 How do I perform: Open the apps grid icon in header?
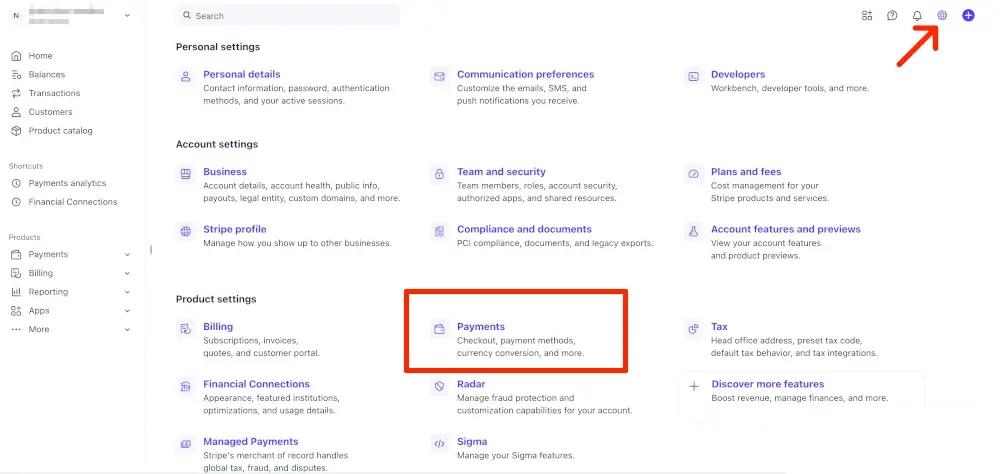867,15
